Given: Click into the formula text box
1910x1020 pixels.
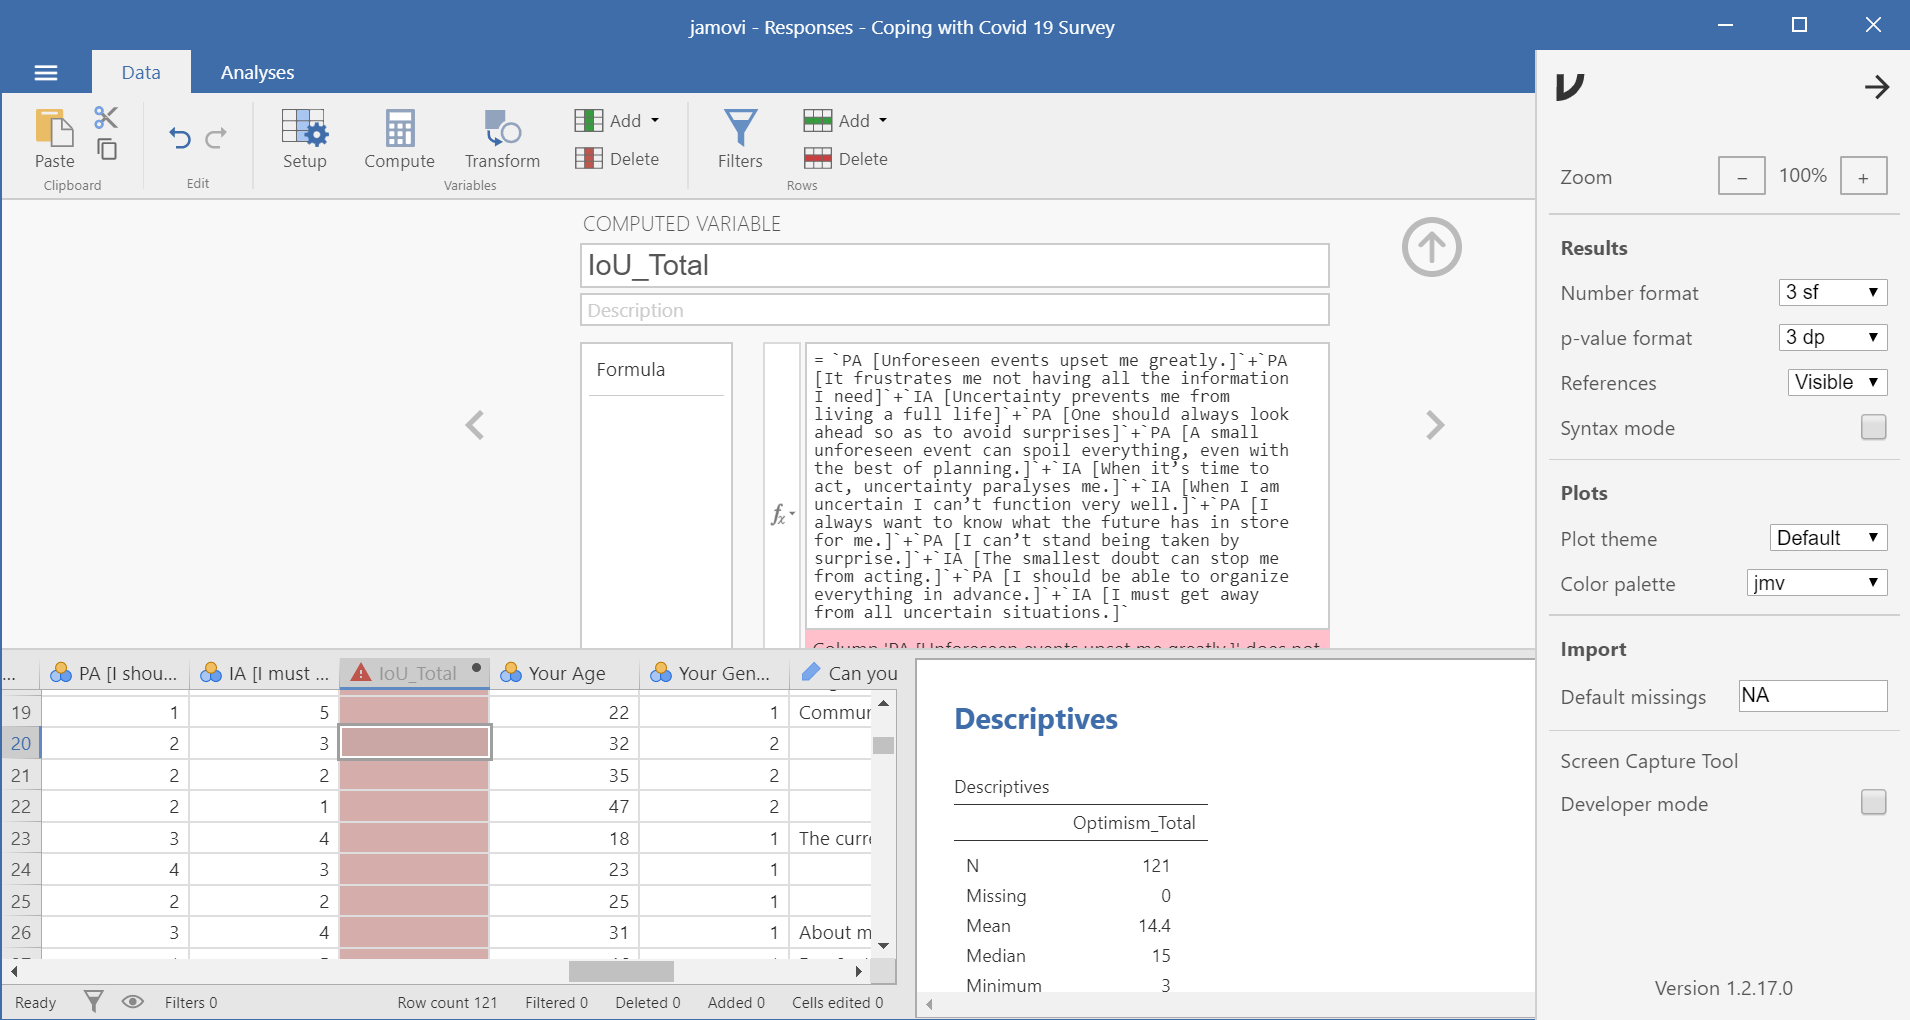Looking at the screenshot, I should pyautogui.click(x=1066, y=486).
